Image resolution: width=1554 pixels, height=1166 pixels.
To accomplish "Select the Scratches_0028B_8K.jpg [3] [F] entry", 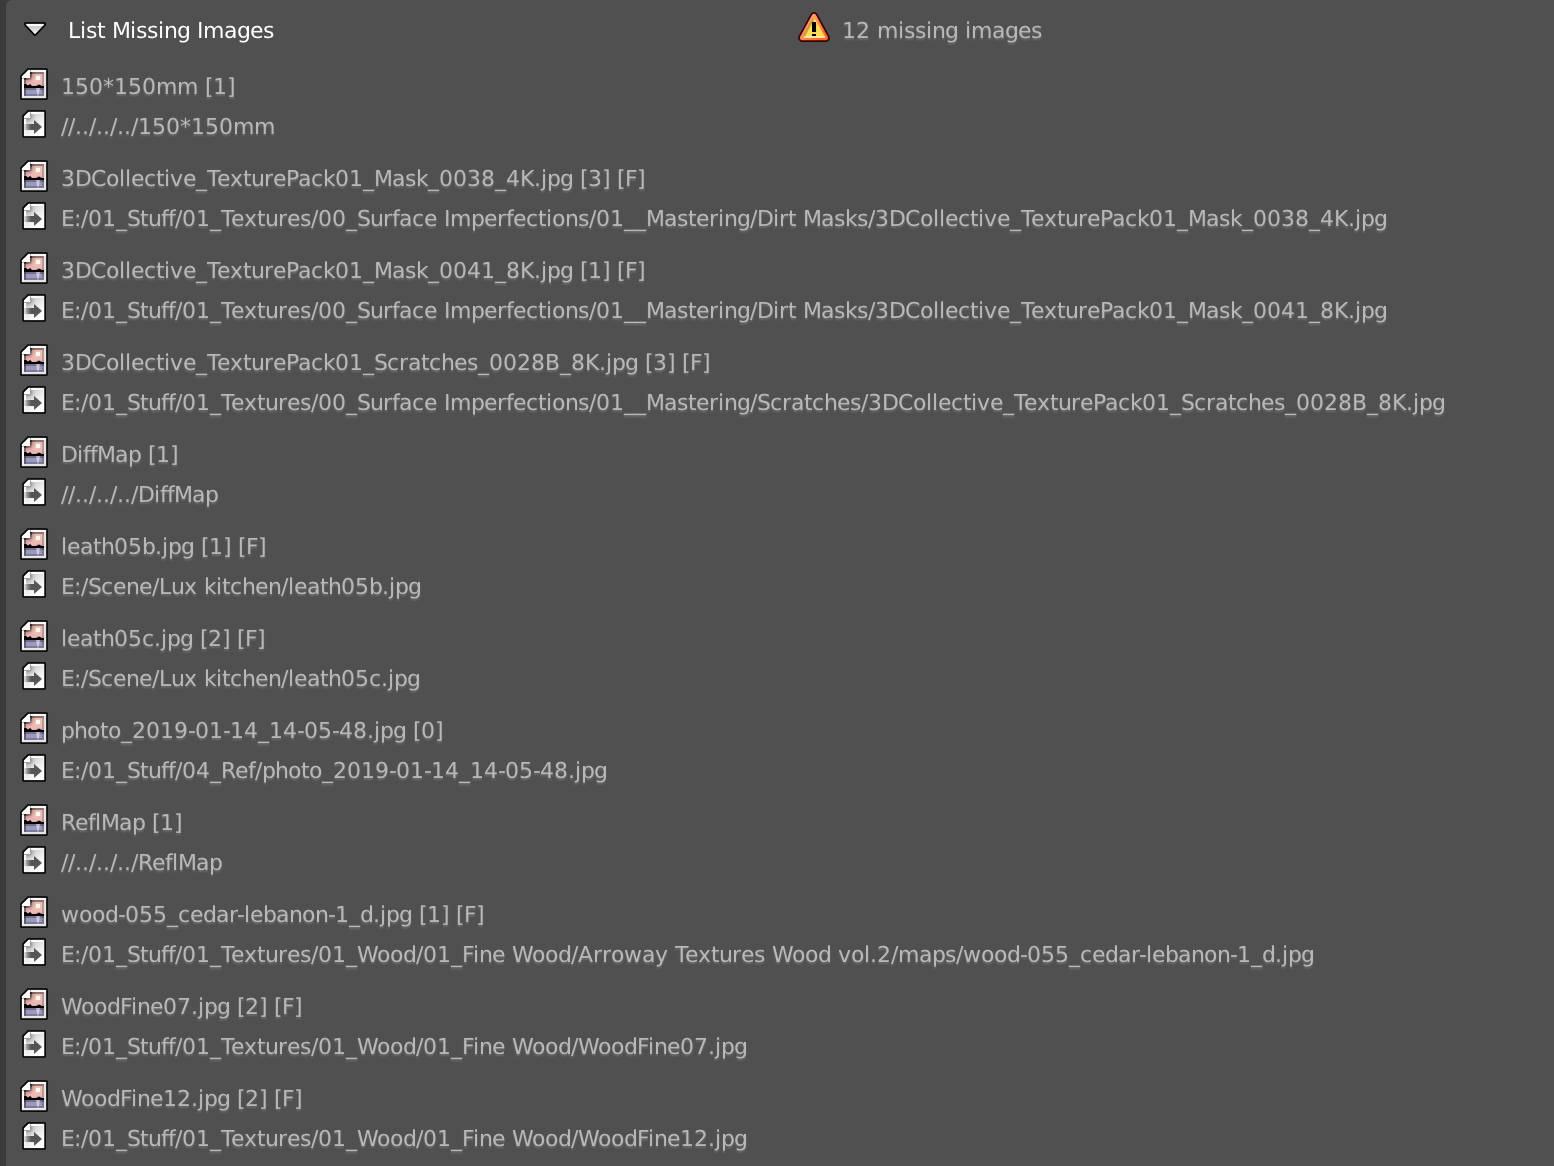I will pos(386,363).
